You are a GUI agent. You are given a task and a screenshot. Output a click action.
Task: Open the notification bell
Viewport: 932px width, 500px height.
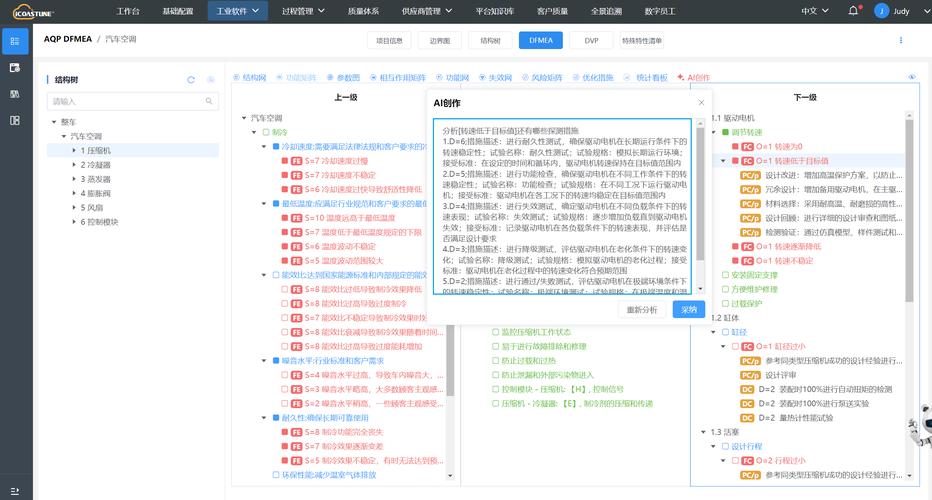click(854, 11)
